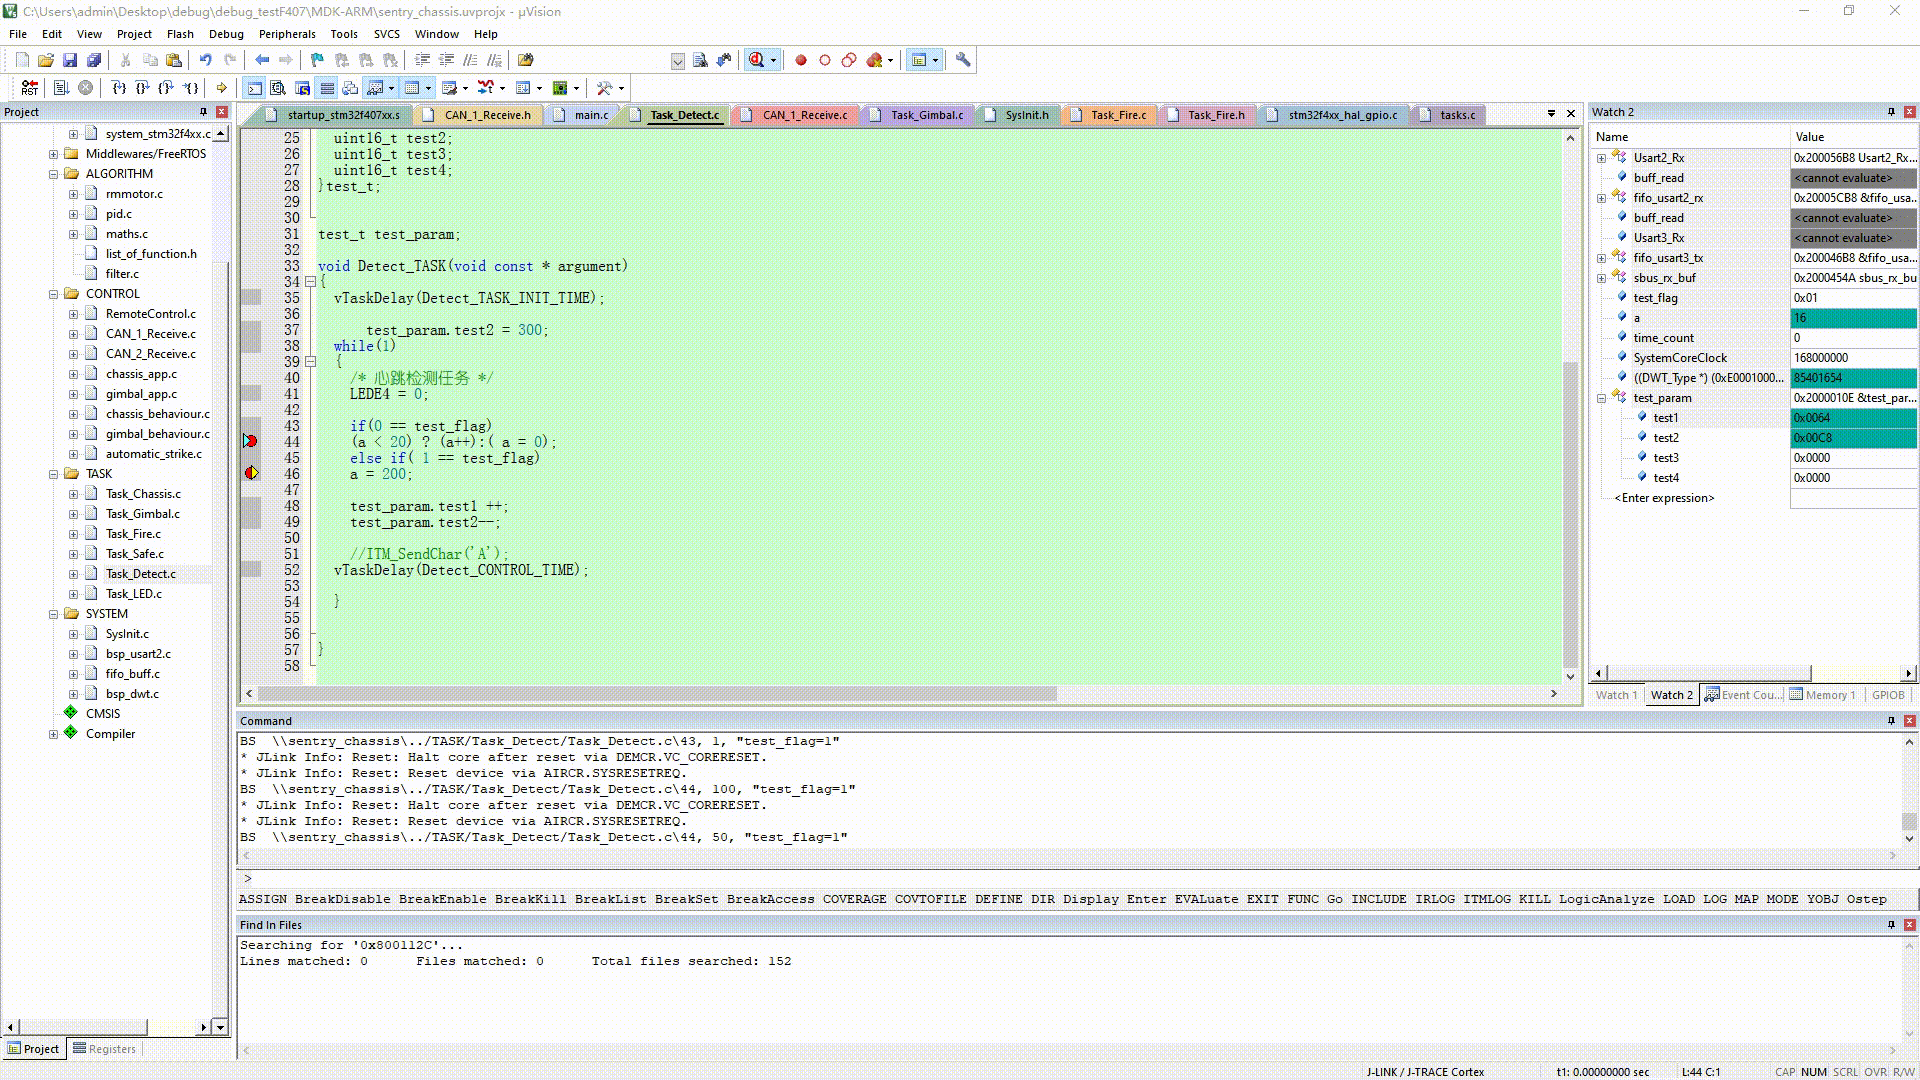Open the Configuration wrench icon
The width and height of the screenshot is (1920, 1080).
[x=962, y=60]
